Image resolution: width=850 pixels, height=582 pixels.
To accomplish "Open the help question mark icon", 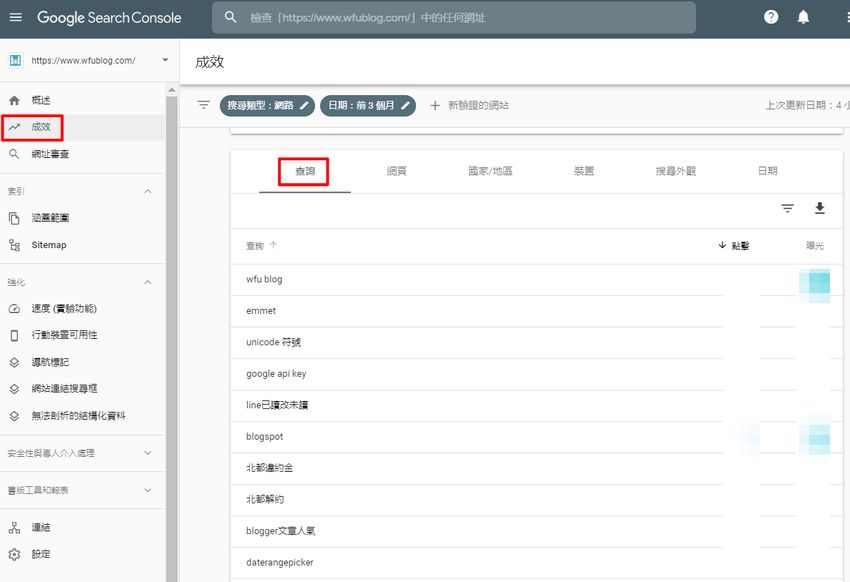I will (771, 17).
